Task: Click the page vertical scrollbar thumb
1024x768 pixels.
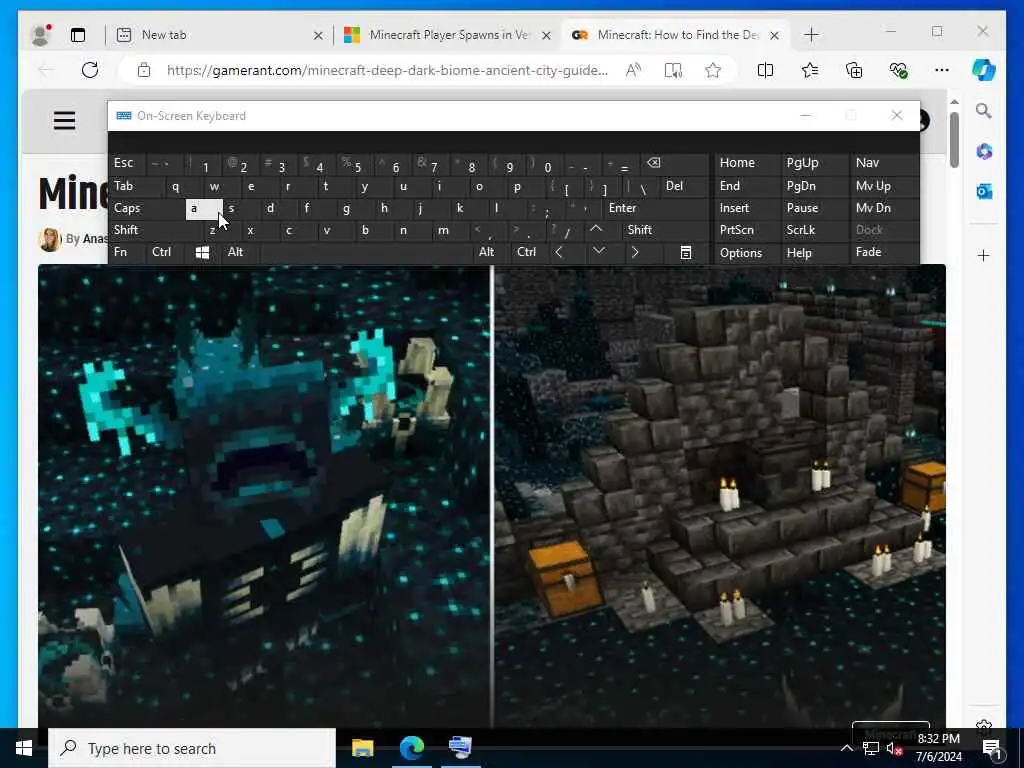Action: point(954,140)
